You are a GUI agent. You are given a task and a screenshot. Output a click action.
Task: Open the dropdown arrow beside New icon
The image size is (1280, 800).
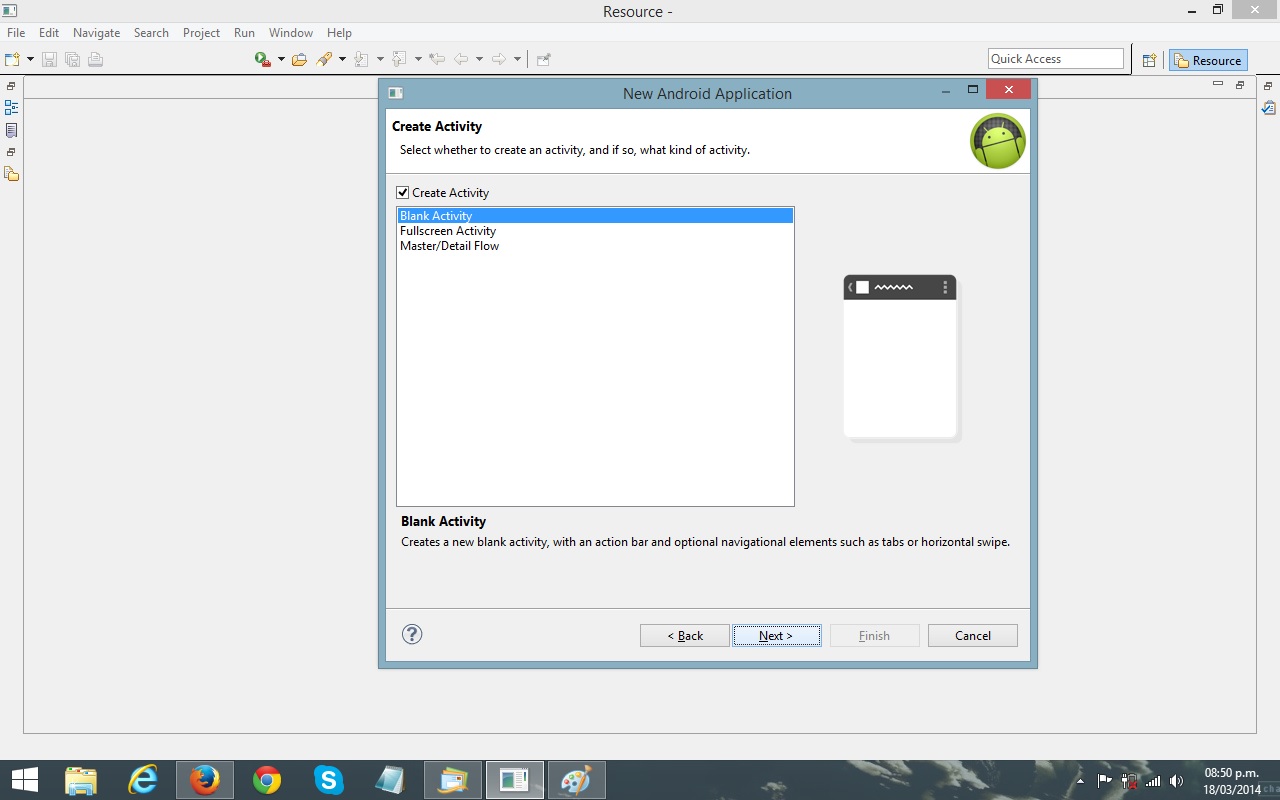tap(30, 59)
